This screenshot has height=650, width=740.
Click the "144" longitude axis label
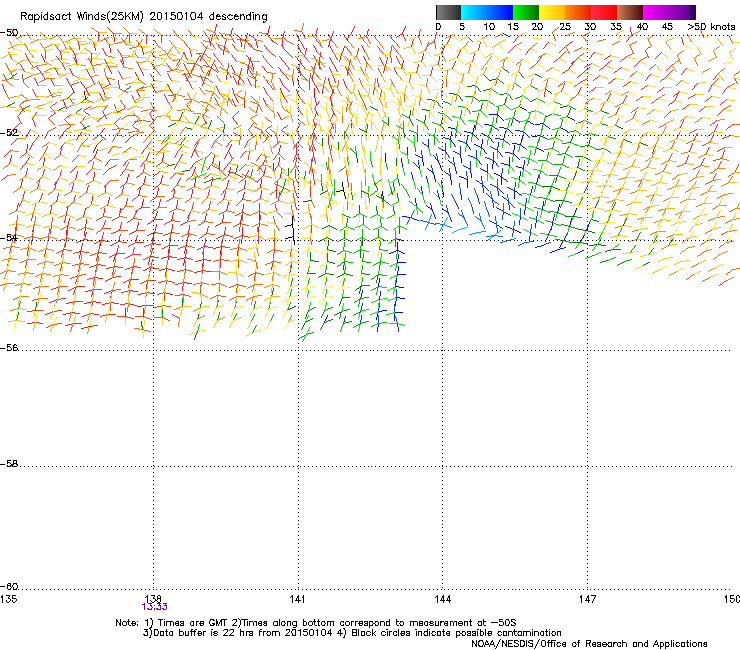point(442,599)
